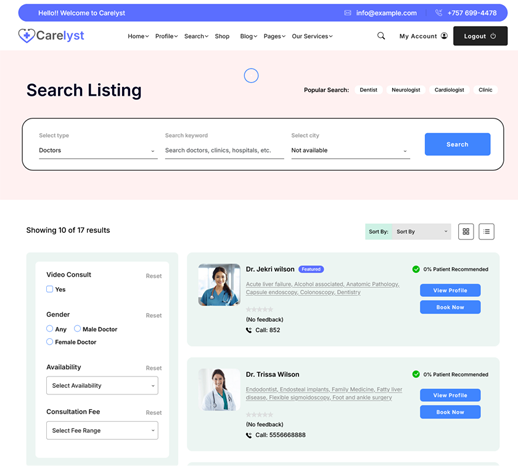Expand the Profile menu

pos(166,36)
